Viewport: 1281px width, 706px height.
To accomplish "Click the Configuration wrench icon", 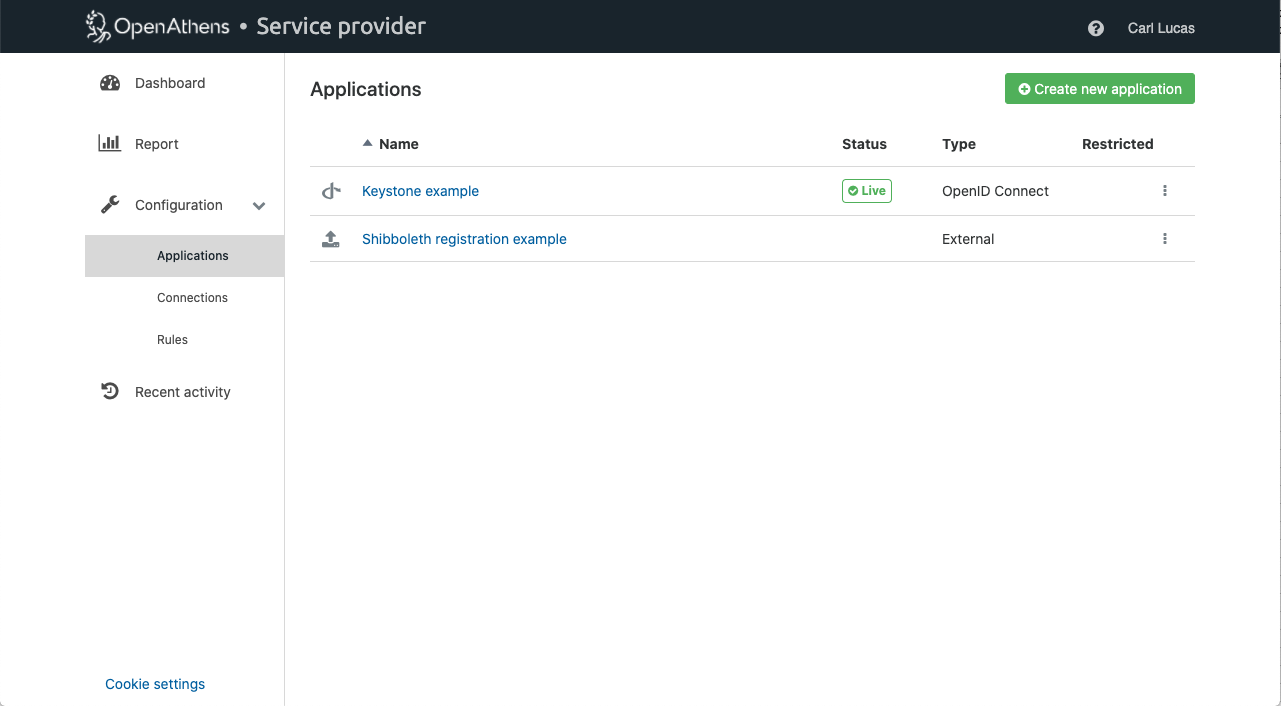I will (110, 205).
